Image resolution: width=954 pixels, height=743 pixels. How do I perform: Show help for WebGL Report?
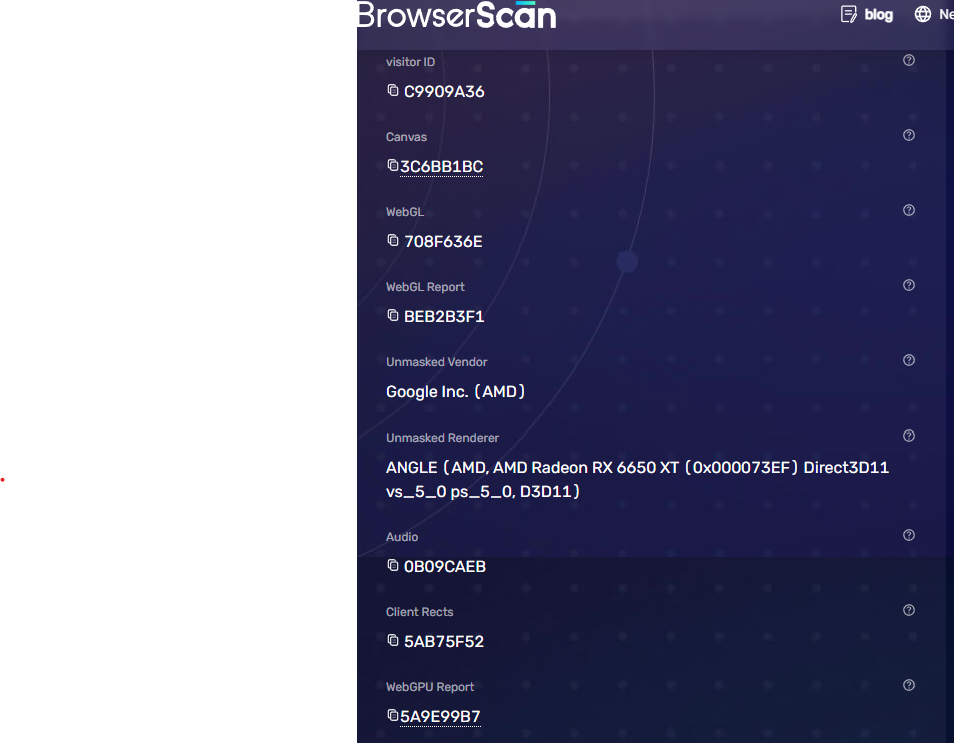[909, 285]
